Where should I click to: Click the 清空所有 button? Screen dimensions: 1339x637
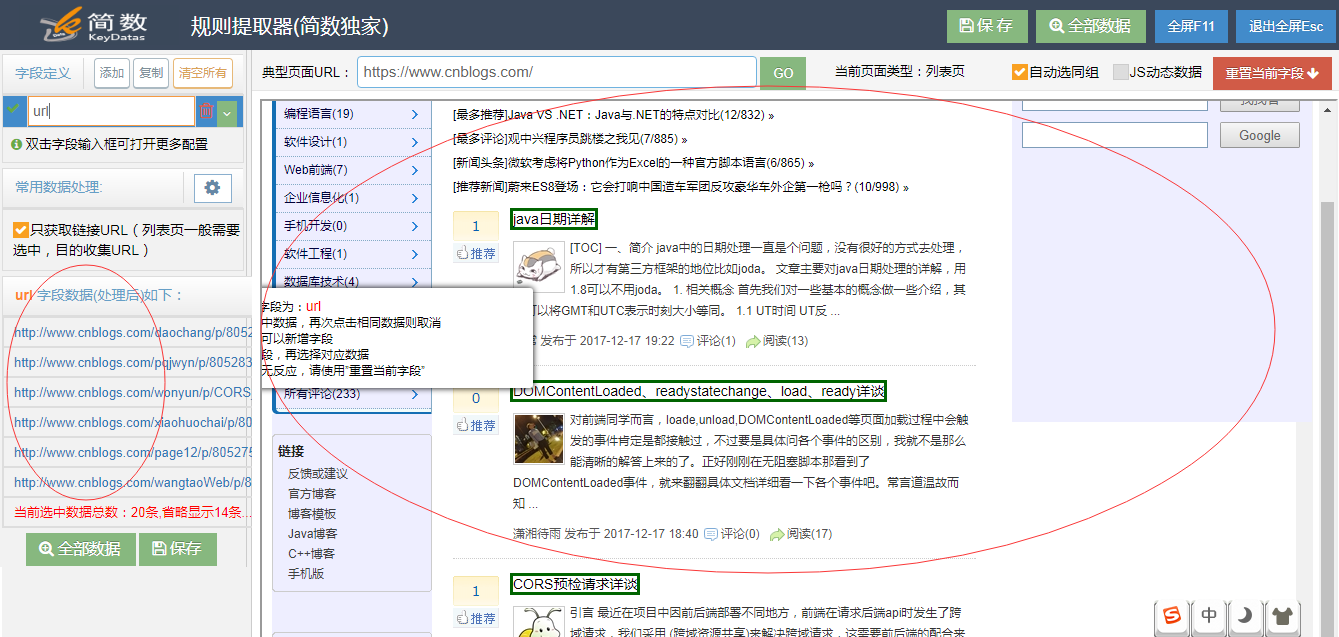202,73
